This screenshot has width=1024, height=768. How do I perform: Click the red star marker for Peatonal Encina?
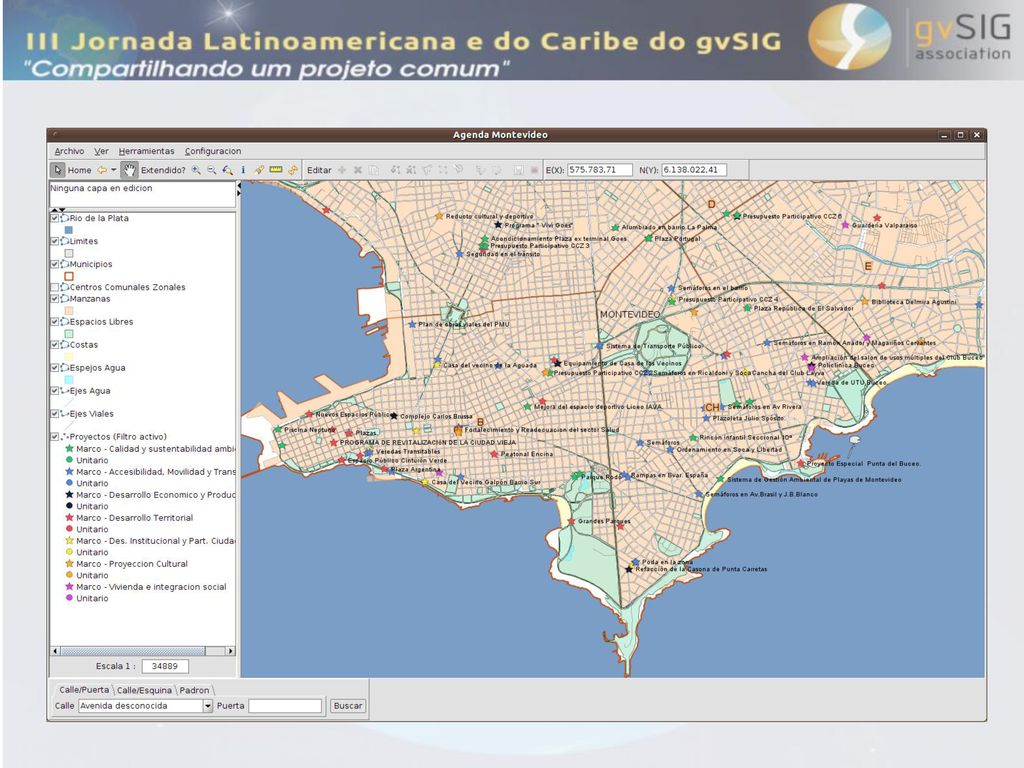click(x=494, y=454)
